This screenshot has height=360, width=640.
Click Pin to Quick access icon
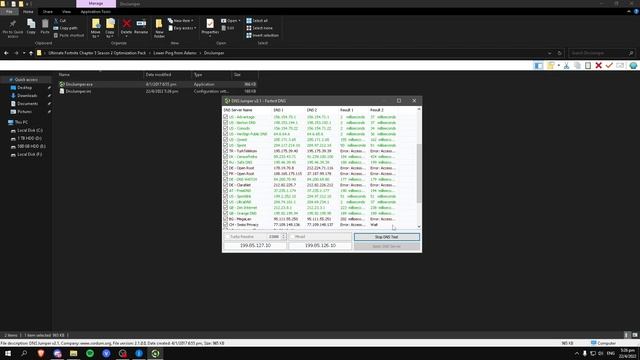coord(13,24)
